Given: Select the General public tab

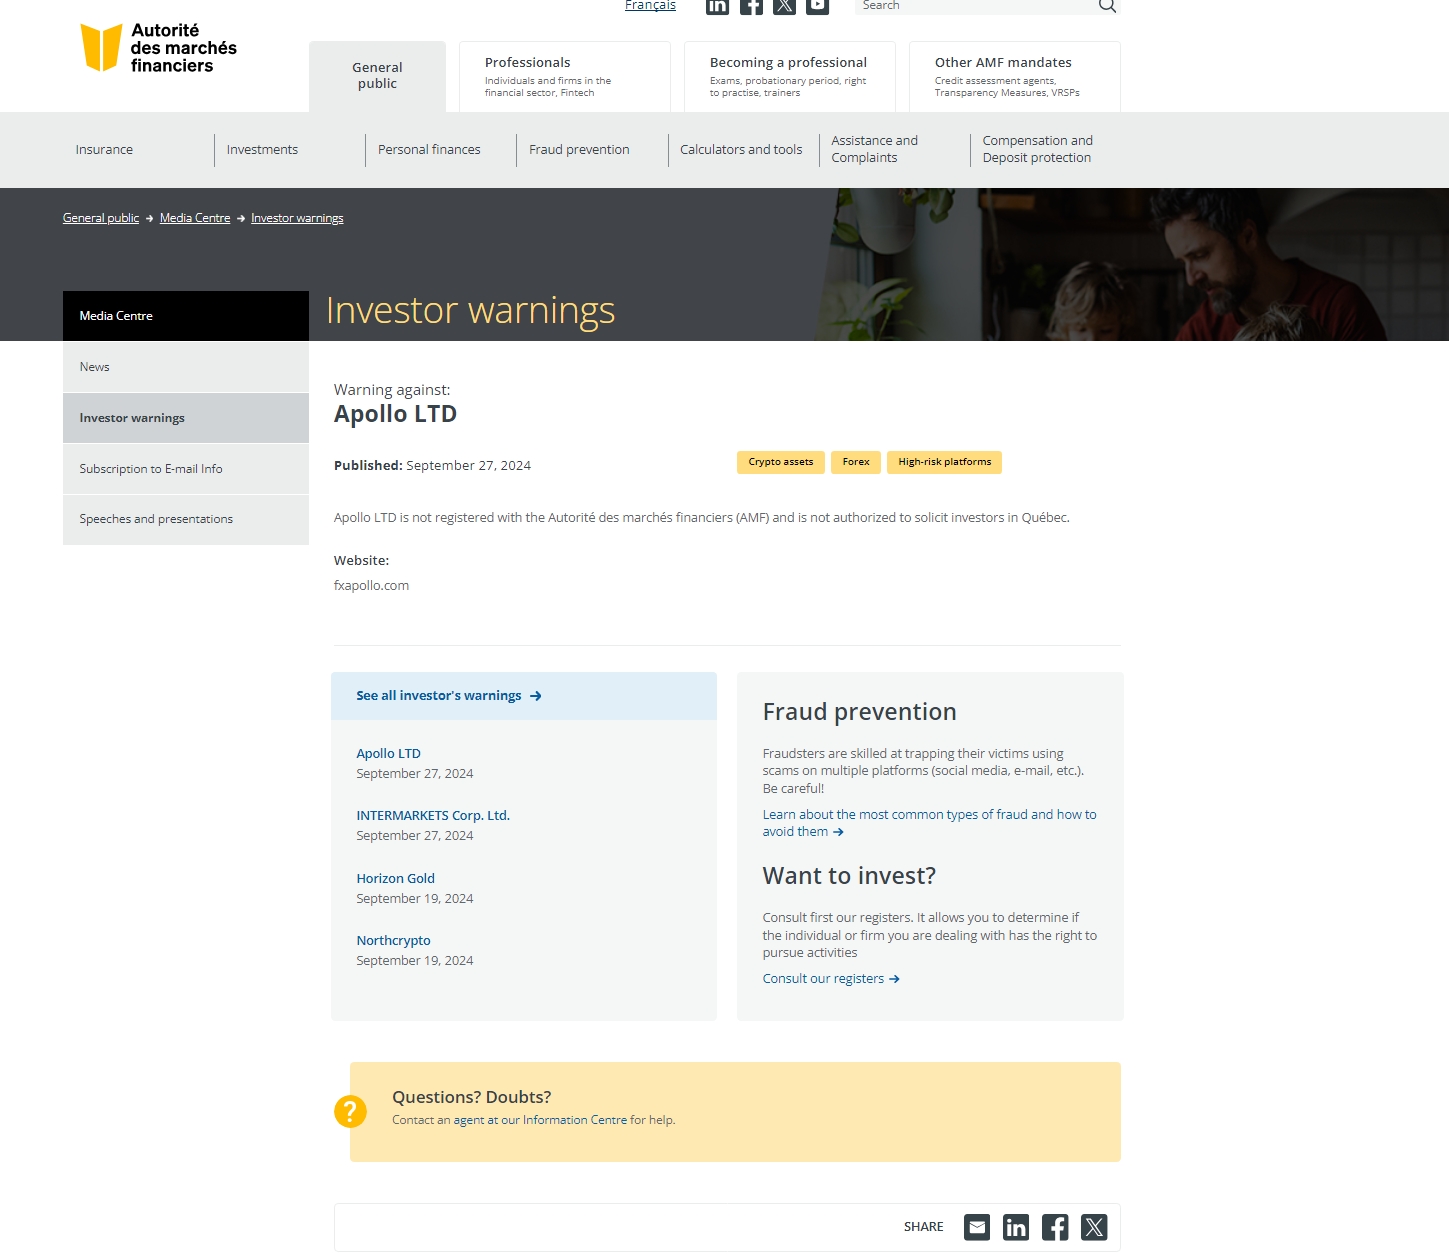Looking at the screenshot, I should [x=377, y=76].
